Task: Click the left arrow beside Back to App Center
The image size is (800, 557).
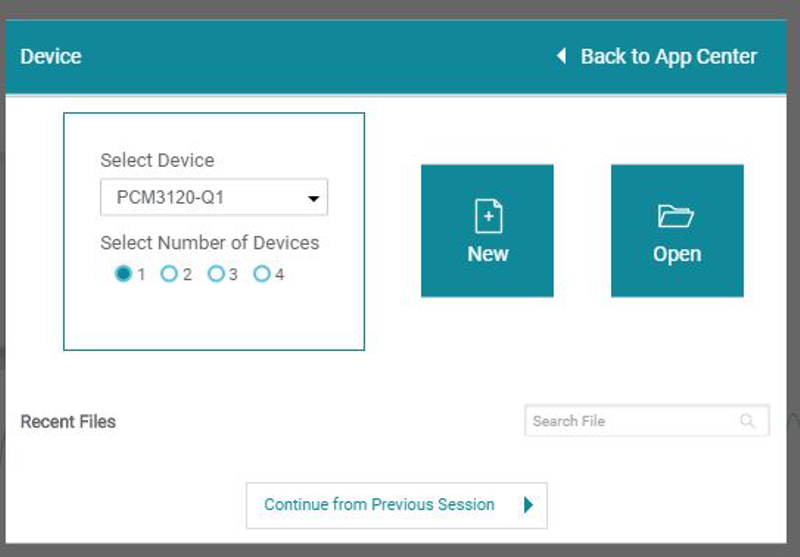Action: (x=561, y=57)
